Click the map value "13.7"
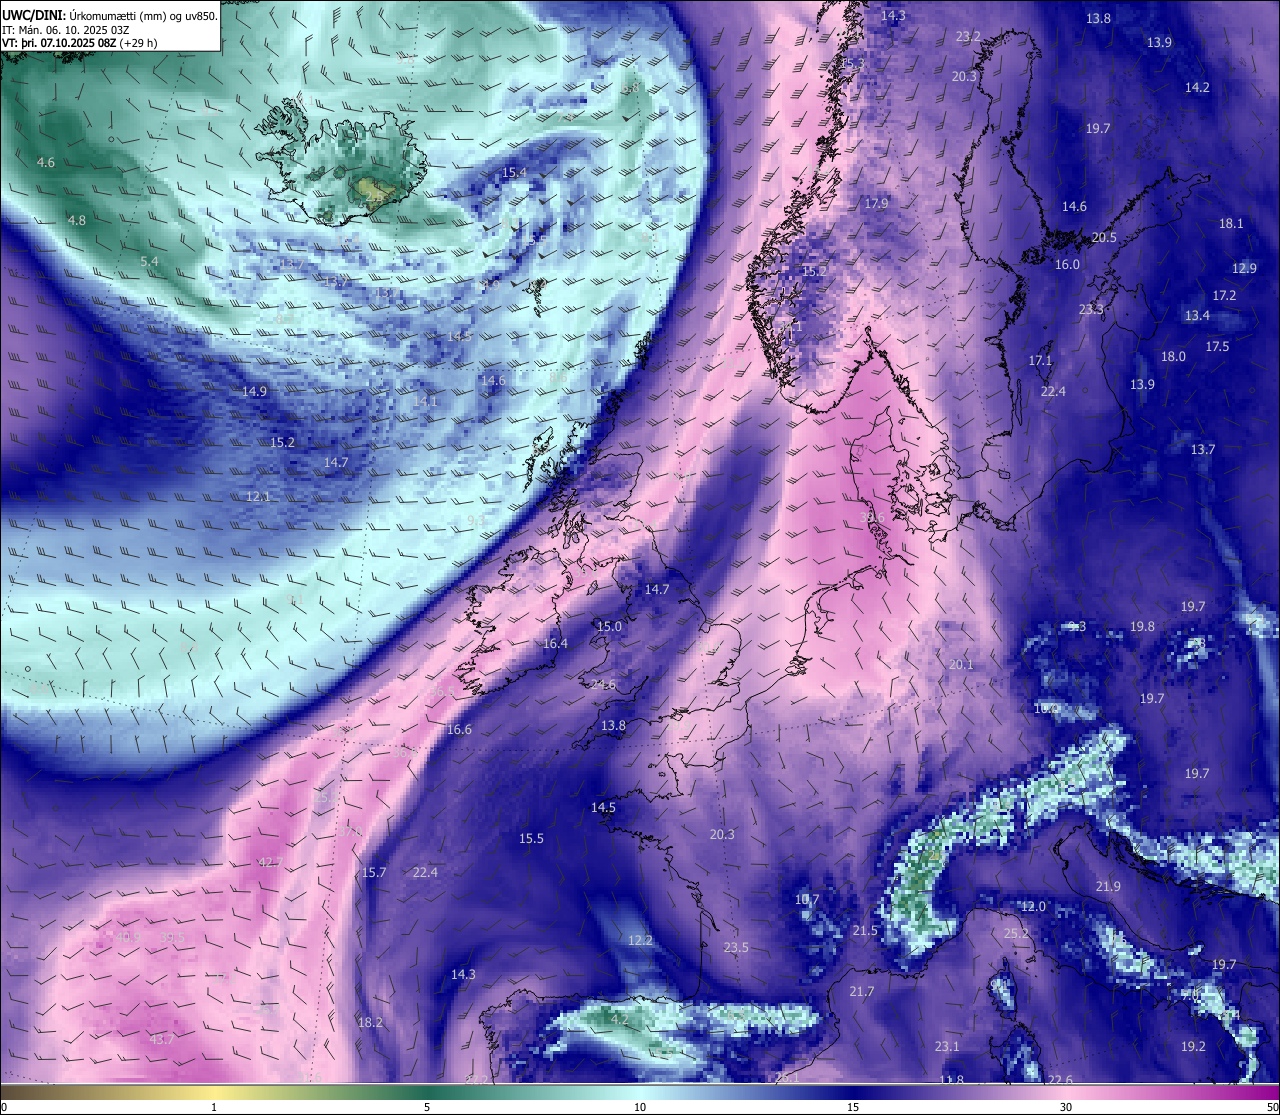This screenshot has width=1280, height=1115. click(x=1203, y=449)
